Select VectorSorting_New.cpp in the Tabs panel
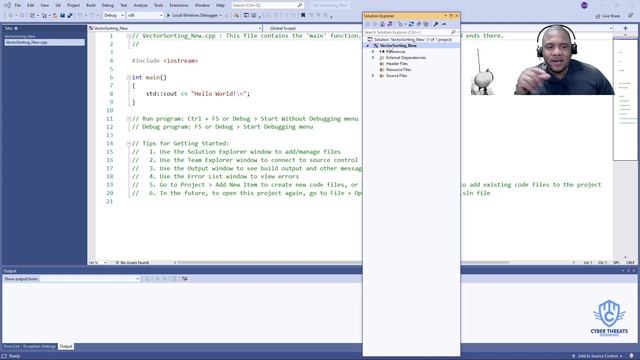640x360 pixels. pyautogui.click(x=44, y=42)
